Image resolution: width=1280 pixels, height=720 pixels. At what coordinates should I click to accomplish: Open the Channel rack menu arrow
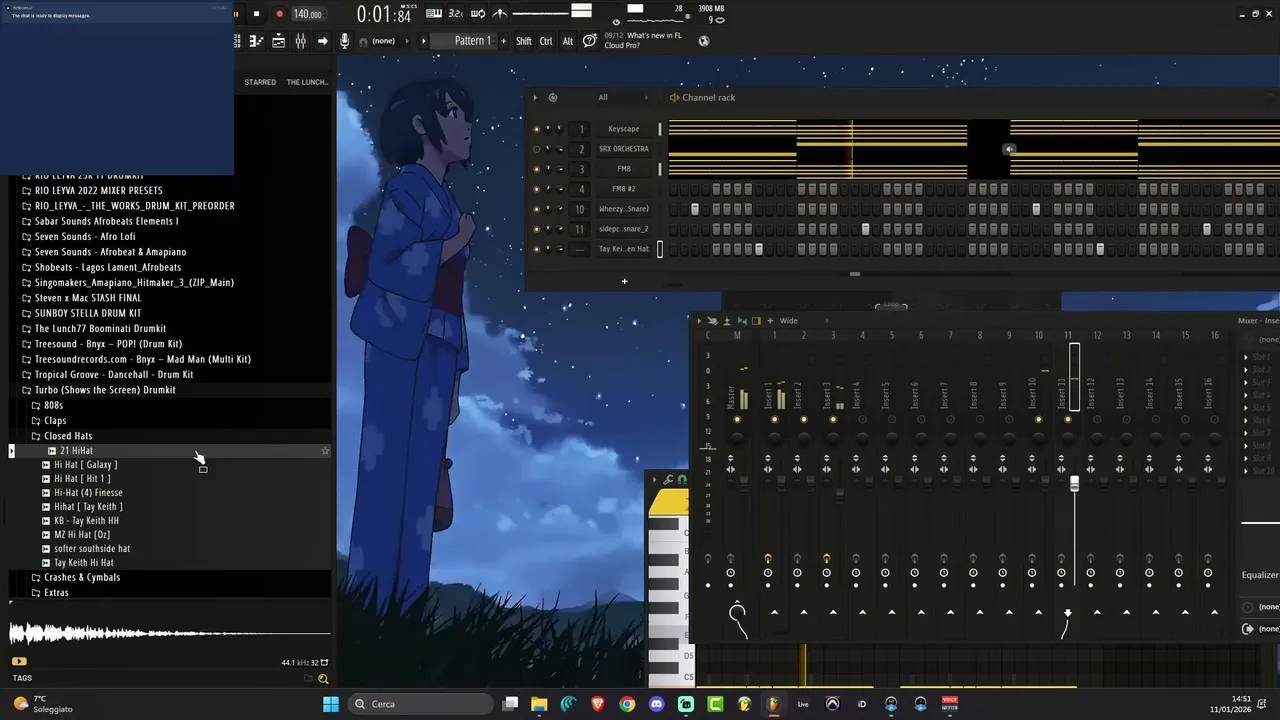535,97
